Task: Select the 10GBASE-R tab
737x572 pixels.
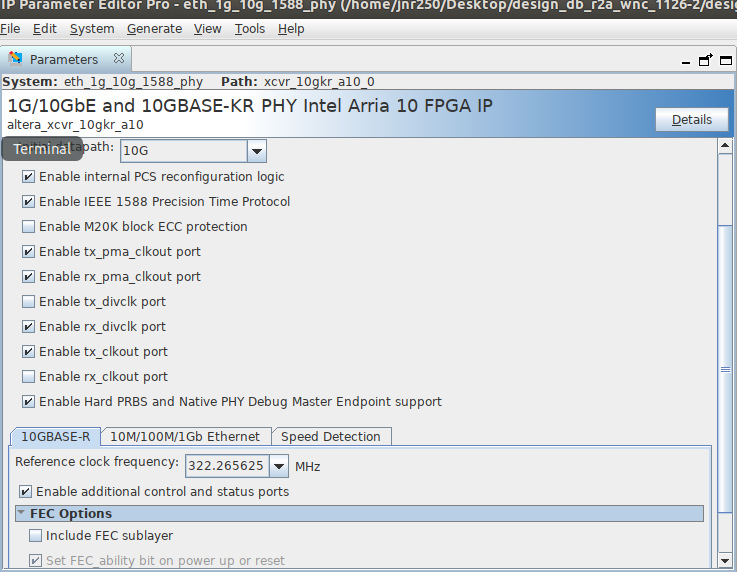Action: pyautogui.click(x=55, y=437)
